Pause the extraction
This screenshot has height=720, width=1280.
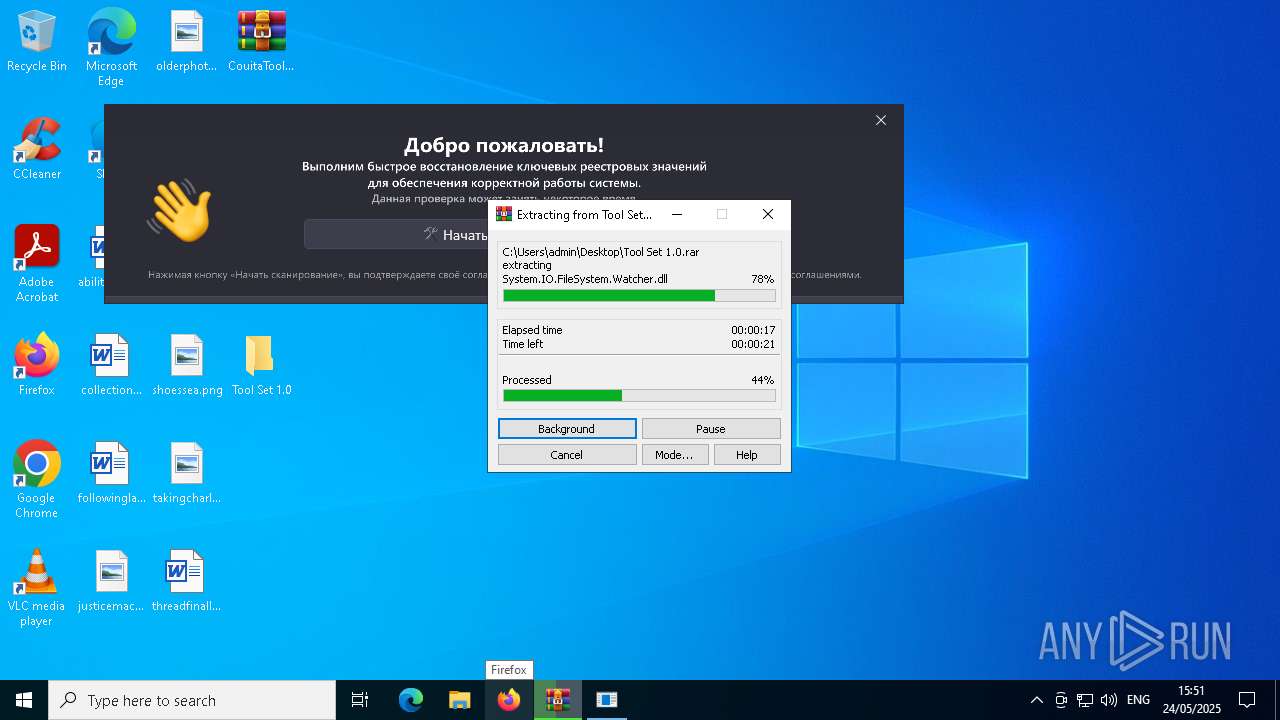(711, 429)
